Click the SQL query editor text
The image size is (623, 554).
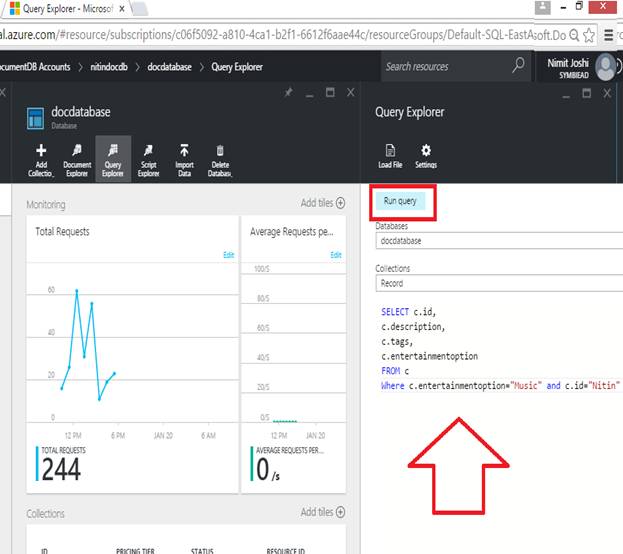(501, 349)
